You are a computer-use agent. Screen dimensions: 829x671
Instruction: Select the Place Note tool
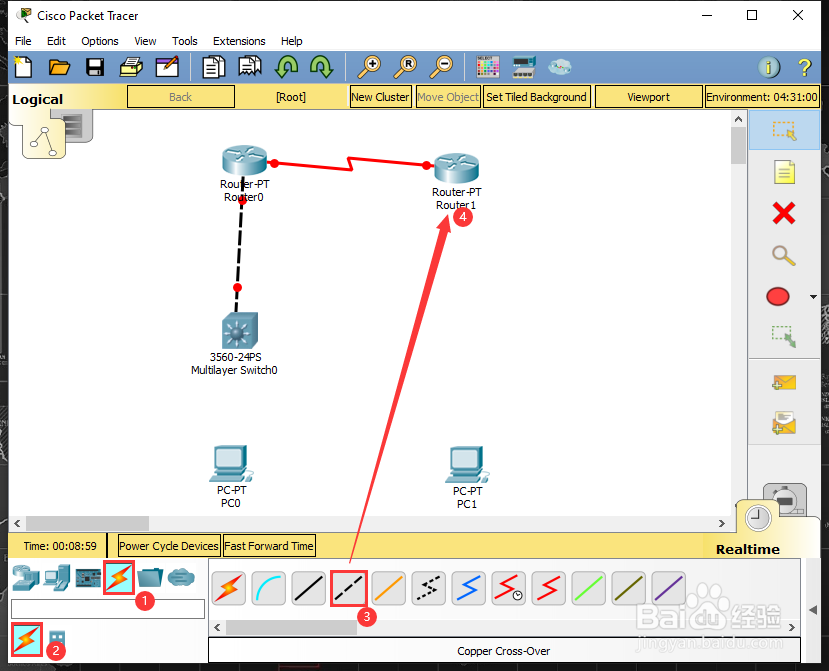click(x=784, y=172)
